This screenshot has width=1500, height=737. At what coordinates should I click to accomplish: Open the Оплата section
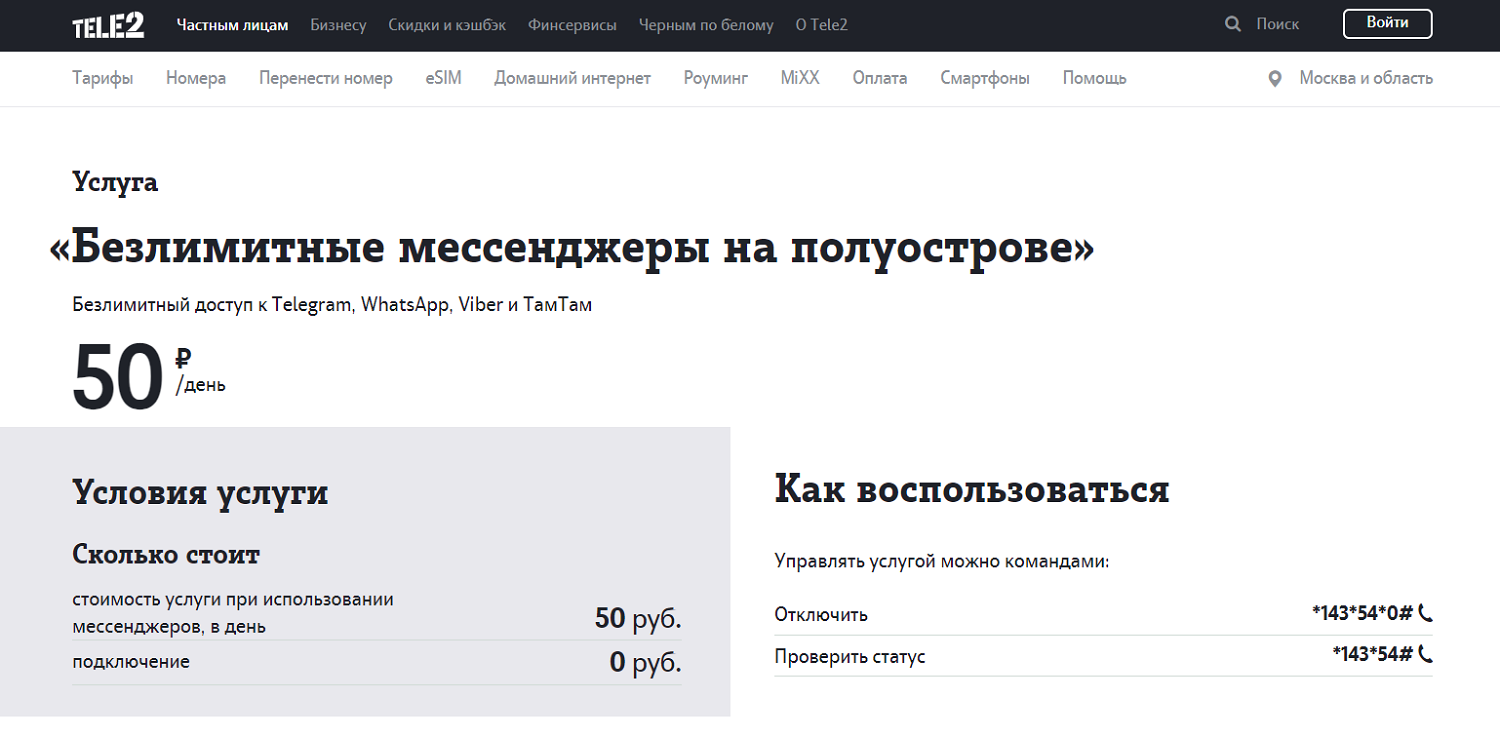click(880, 78)
